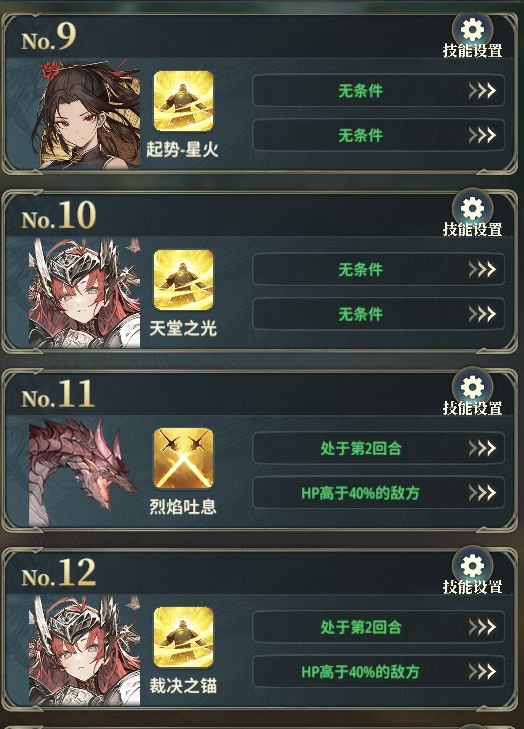Expand second 无条件 condition in No.9
Image resolution: width=524 pixels, height=729 pixels.
click(x=378, y=135)
